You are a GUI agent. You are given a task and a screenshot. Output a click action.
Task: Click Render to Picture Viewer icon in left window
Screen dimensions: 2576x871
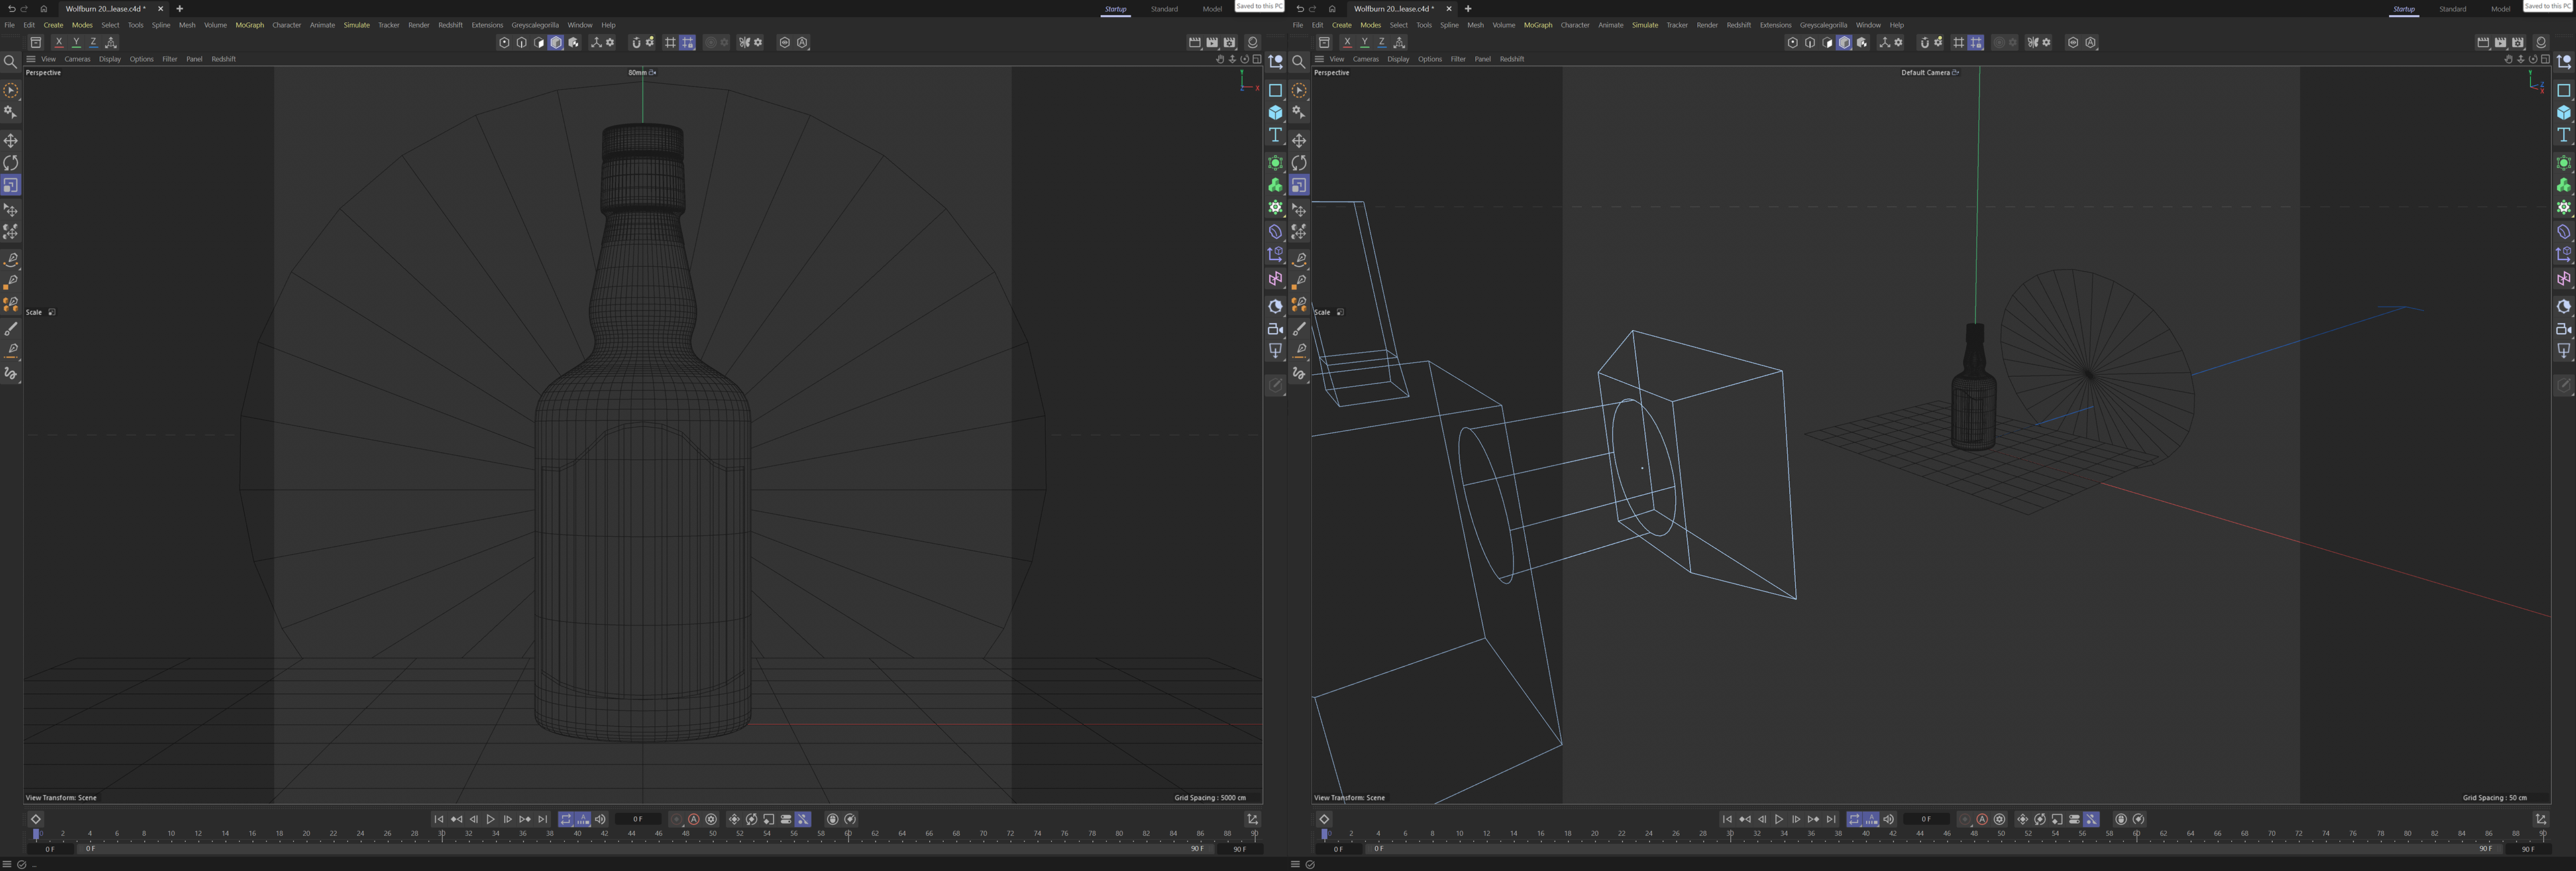pyautogui.click(x=1212, y=43)
